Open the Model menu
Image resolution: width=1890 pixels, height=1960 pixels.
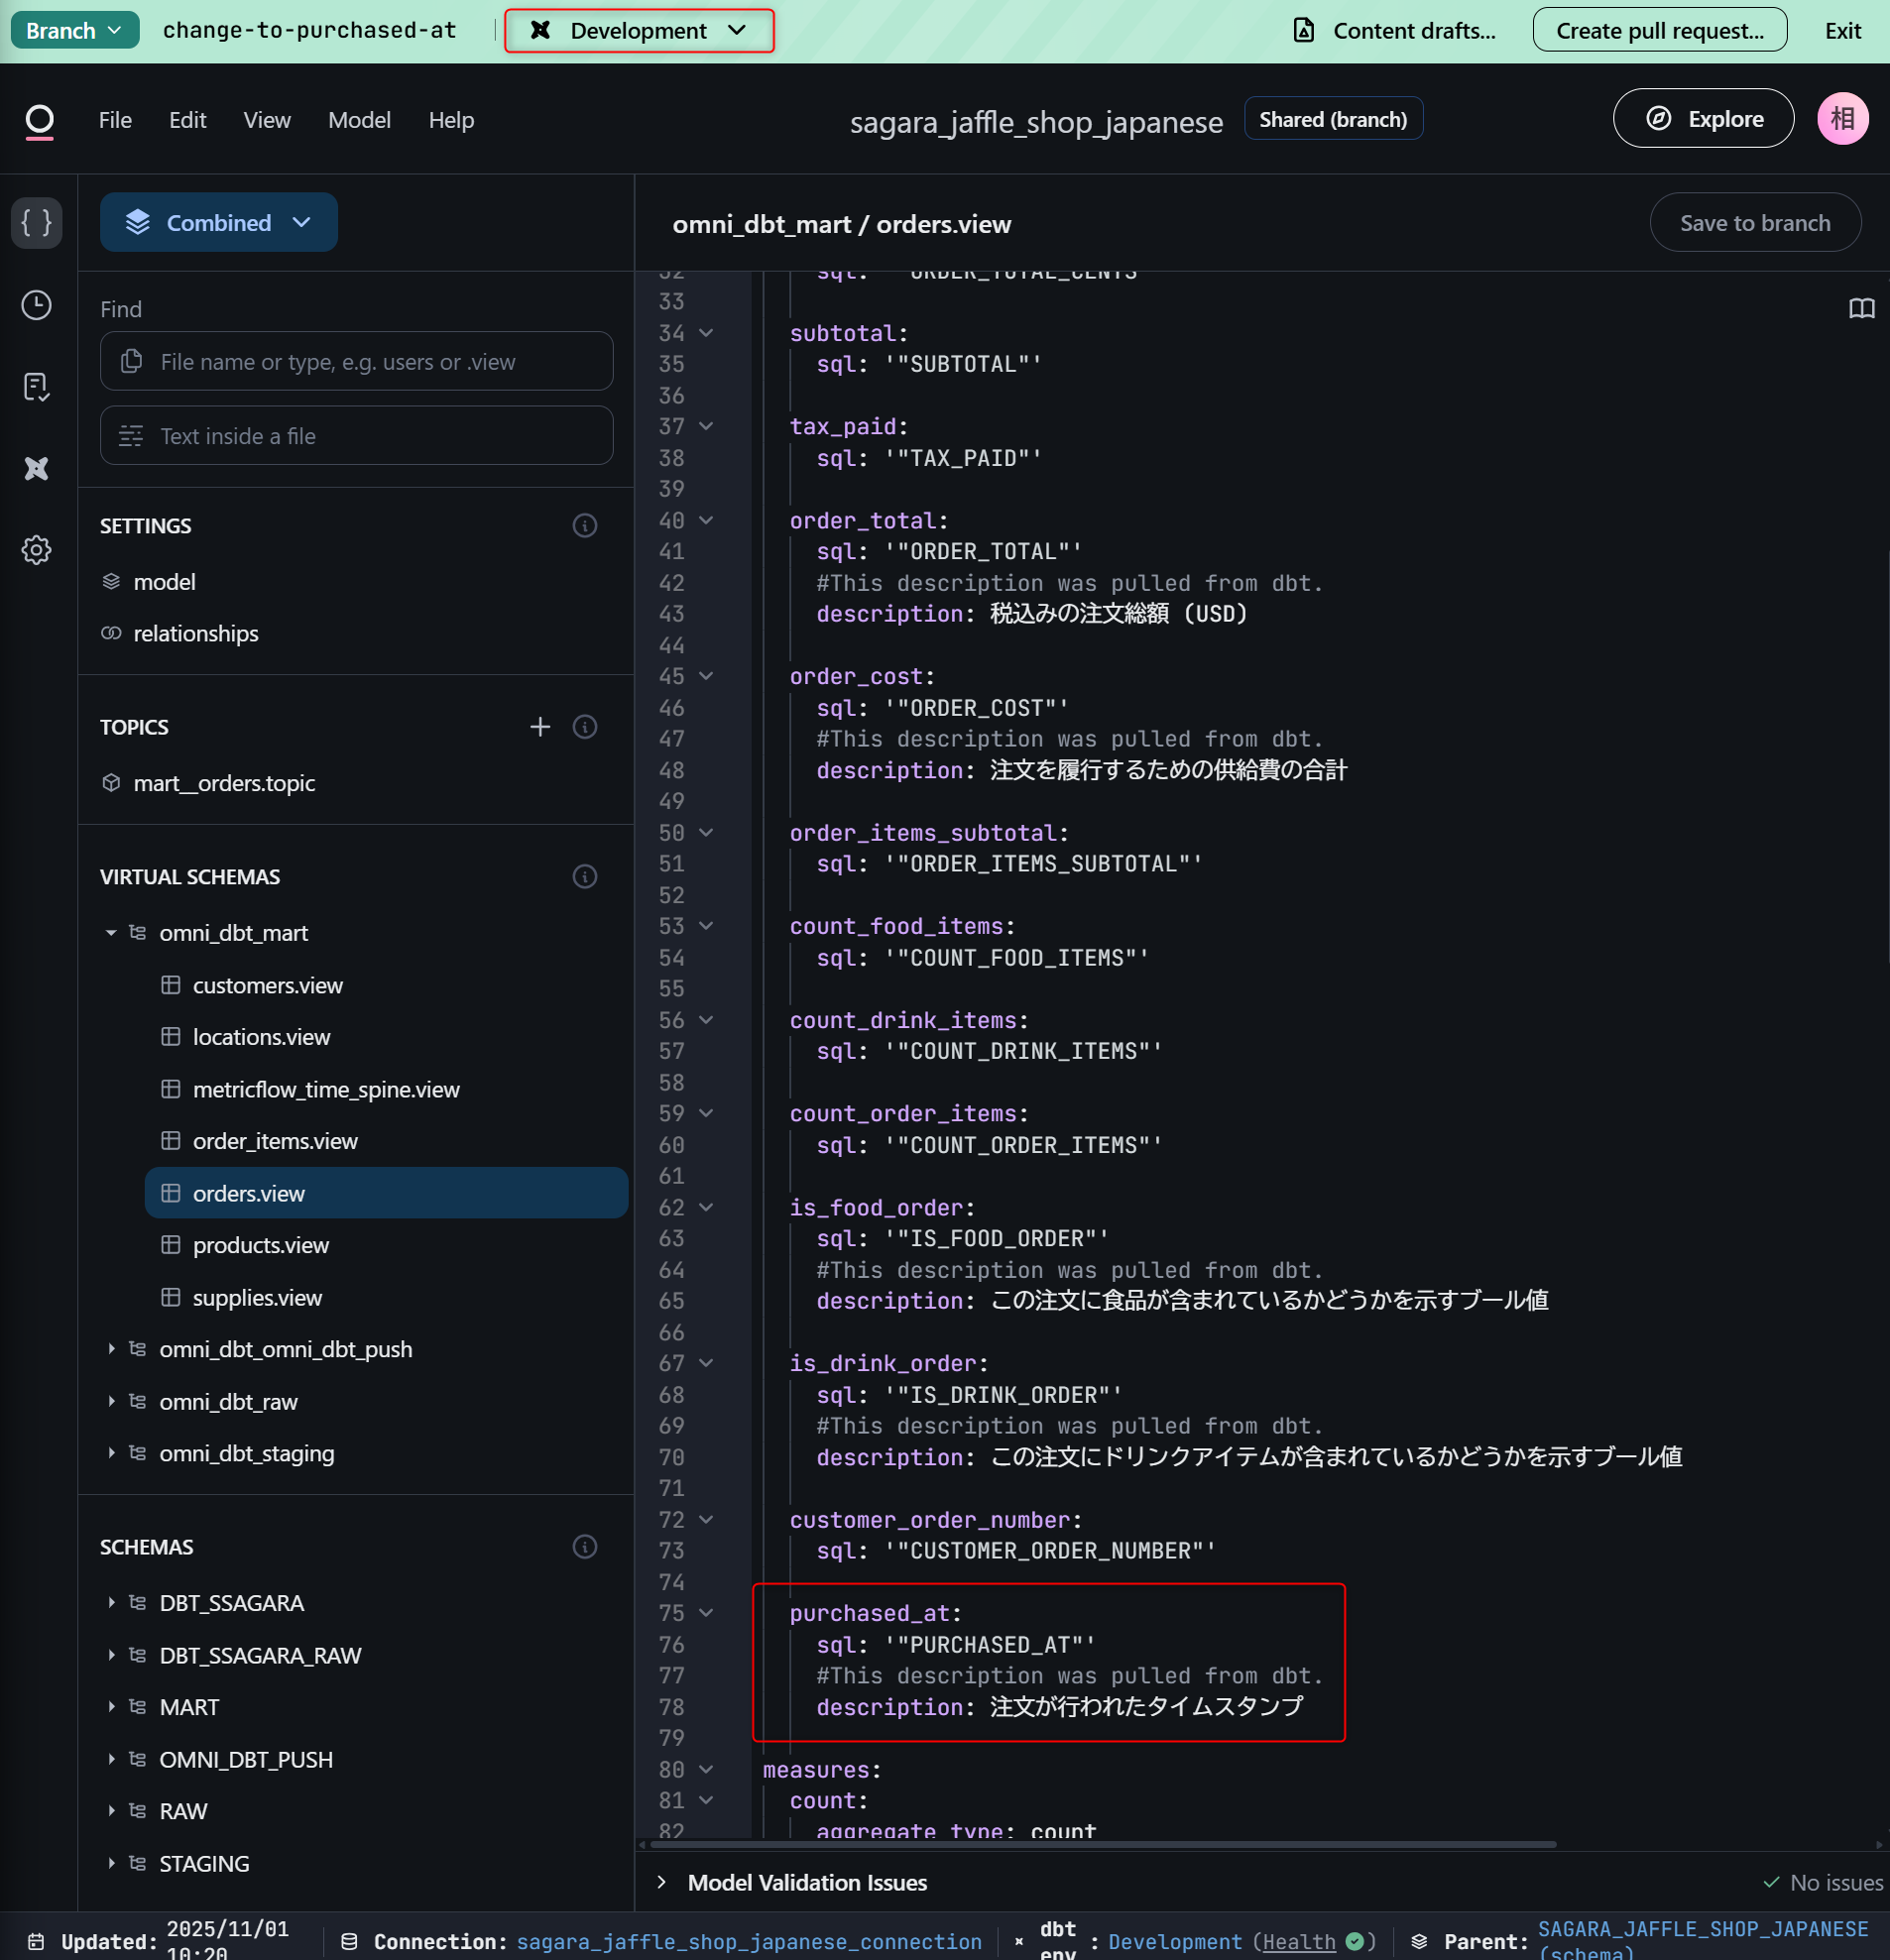(x=359, y=120)
